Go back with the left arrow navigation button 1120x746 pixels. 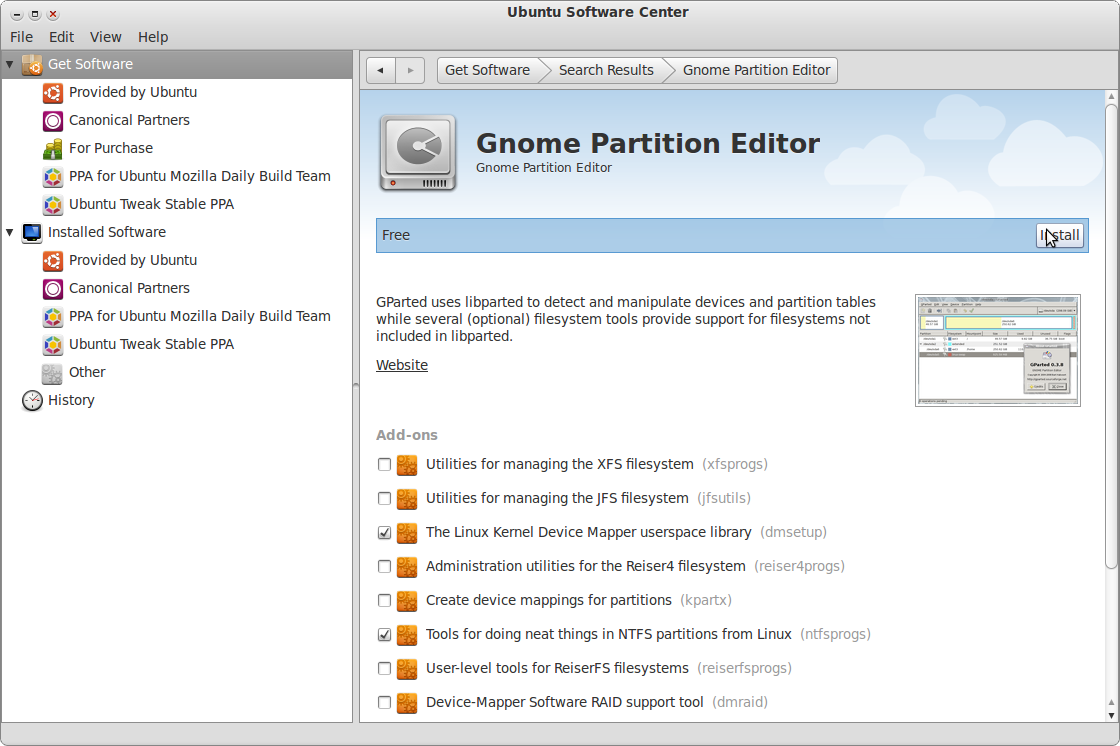(x=381, y=70)
